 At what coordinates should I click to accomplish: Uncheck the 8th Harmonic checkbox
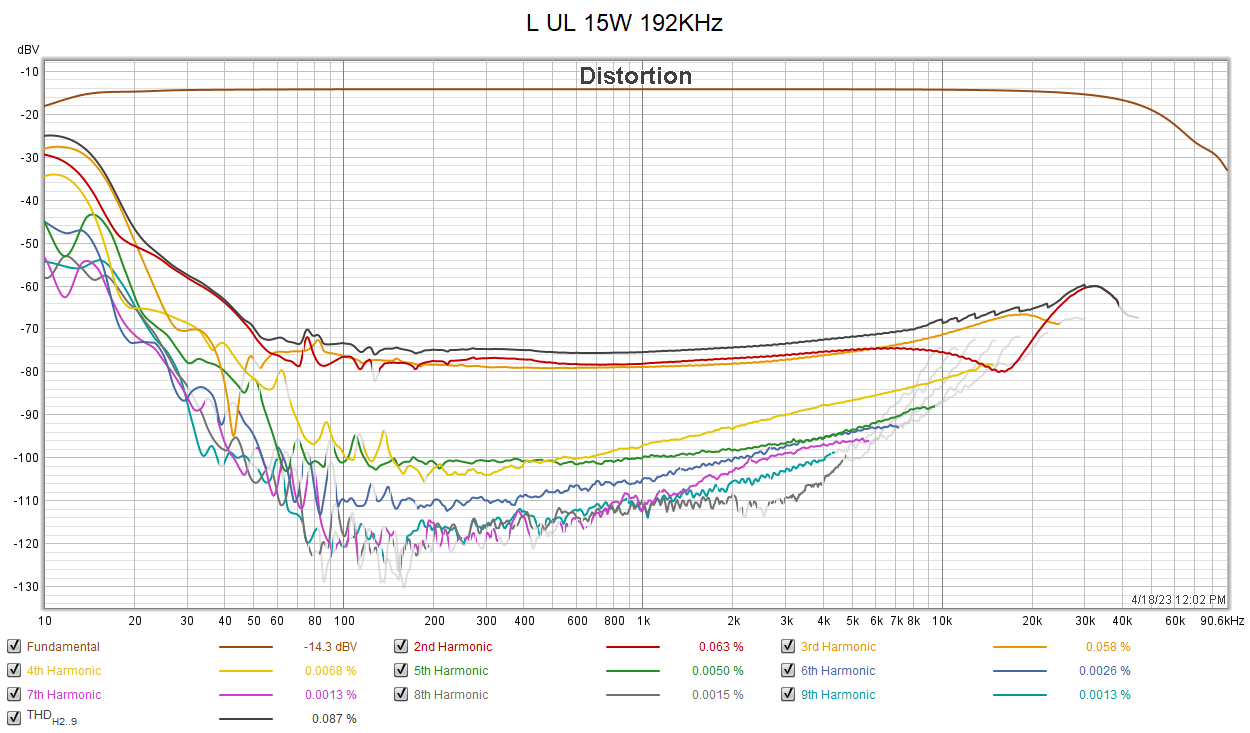(x=400, y=695)
